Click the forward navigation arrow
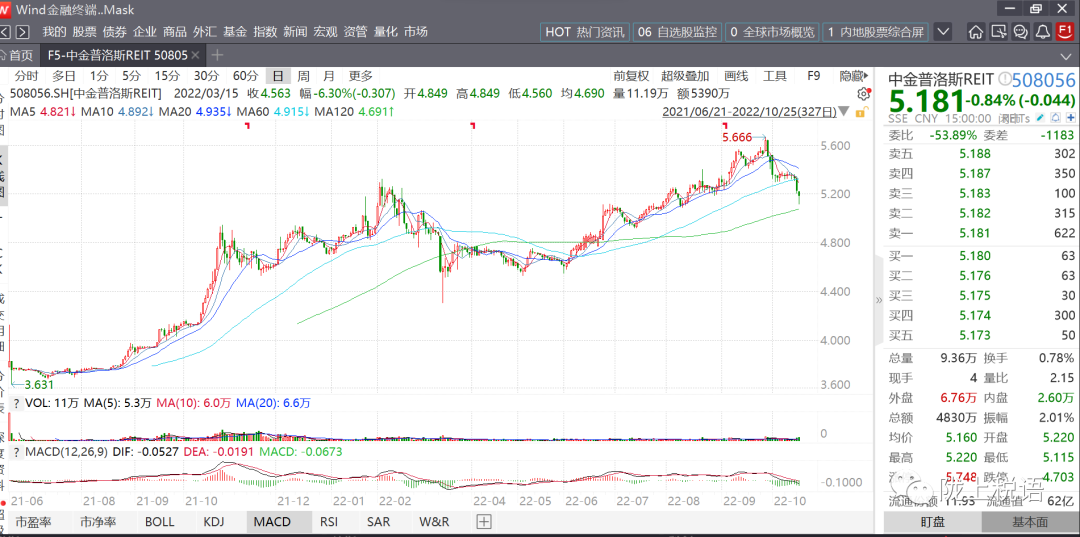 [23, 32]
